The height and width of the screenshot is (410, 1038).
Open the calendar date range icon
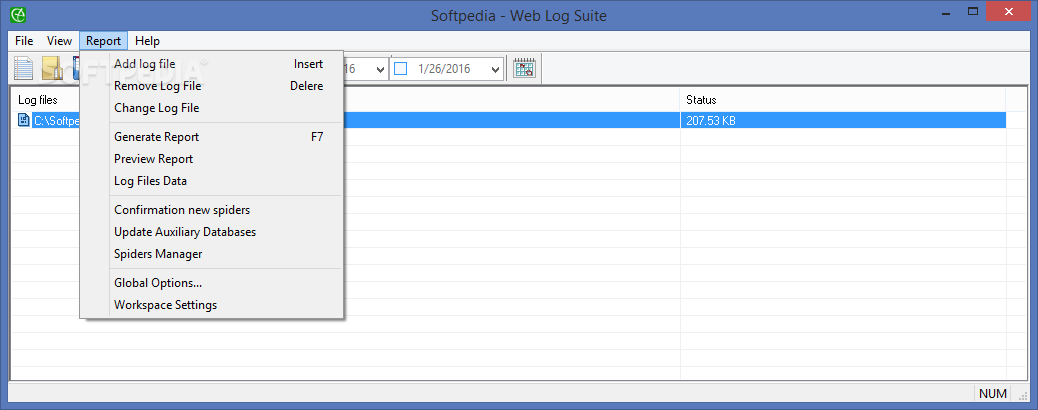click(x=524, y=68)
